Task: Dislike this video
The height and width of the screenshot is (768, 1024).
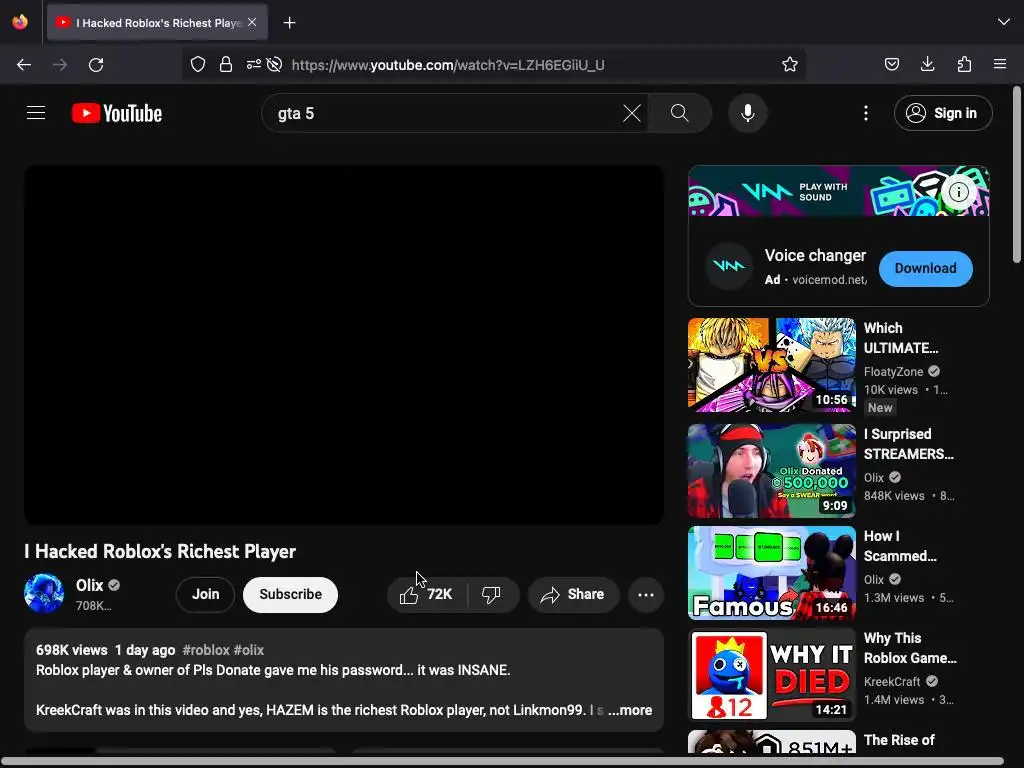Action: pyautogui.click(x=492, y=594)
